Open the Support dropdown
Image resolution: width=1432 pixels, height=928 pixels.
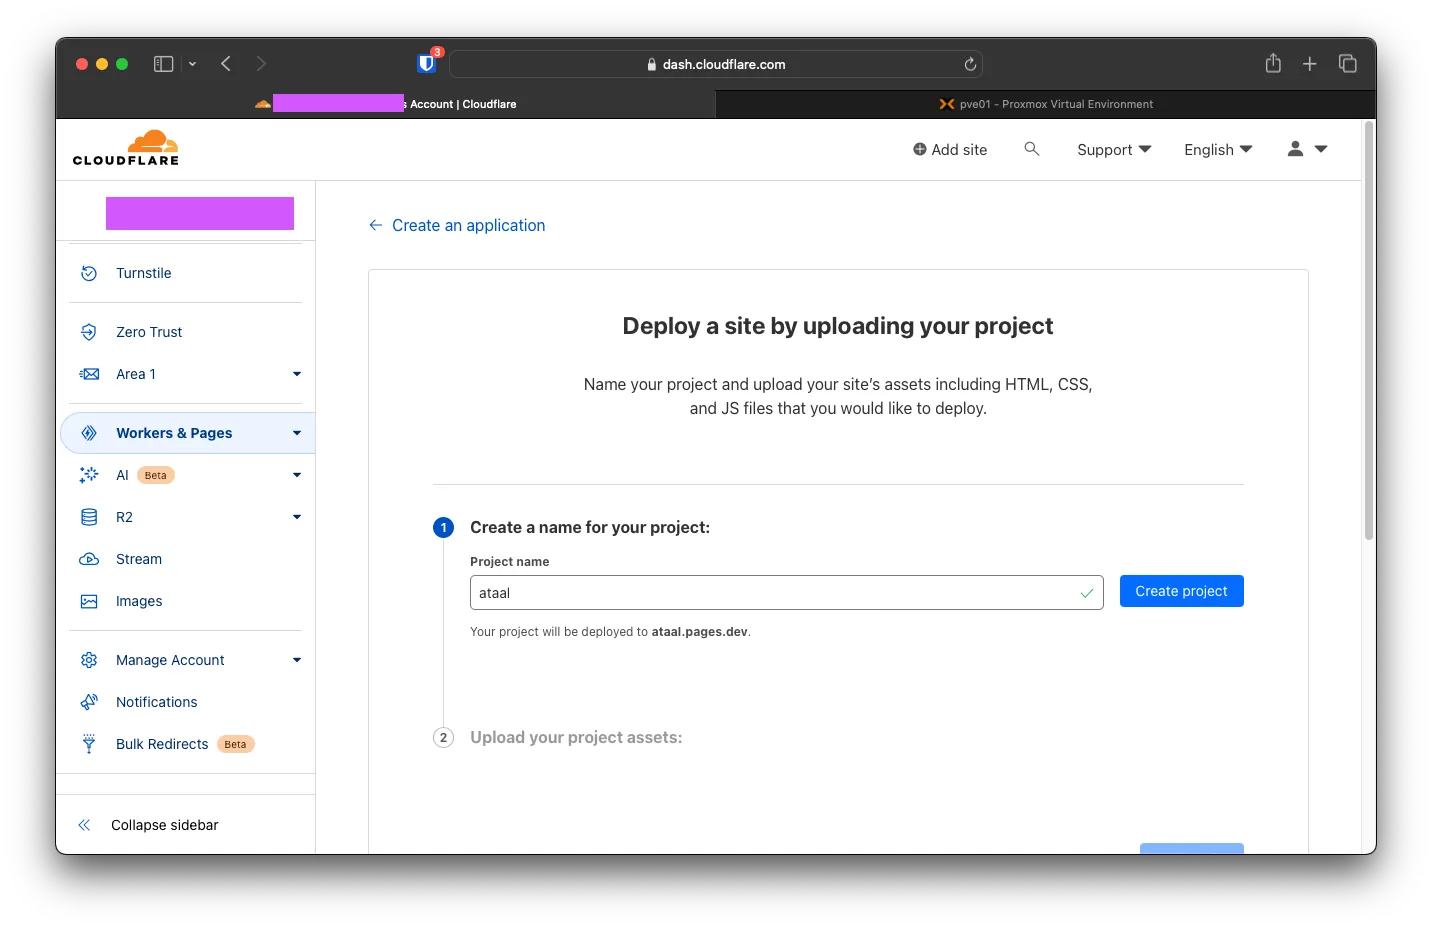pyautogui.click(x=1114, y=149)
